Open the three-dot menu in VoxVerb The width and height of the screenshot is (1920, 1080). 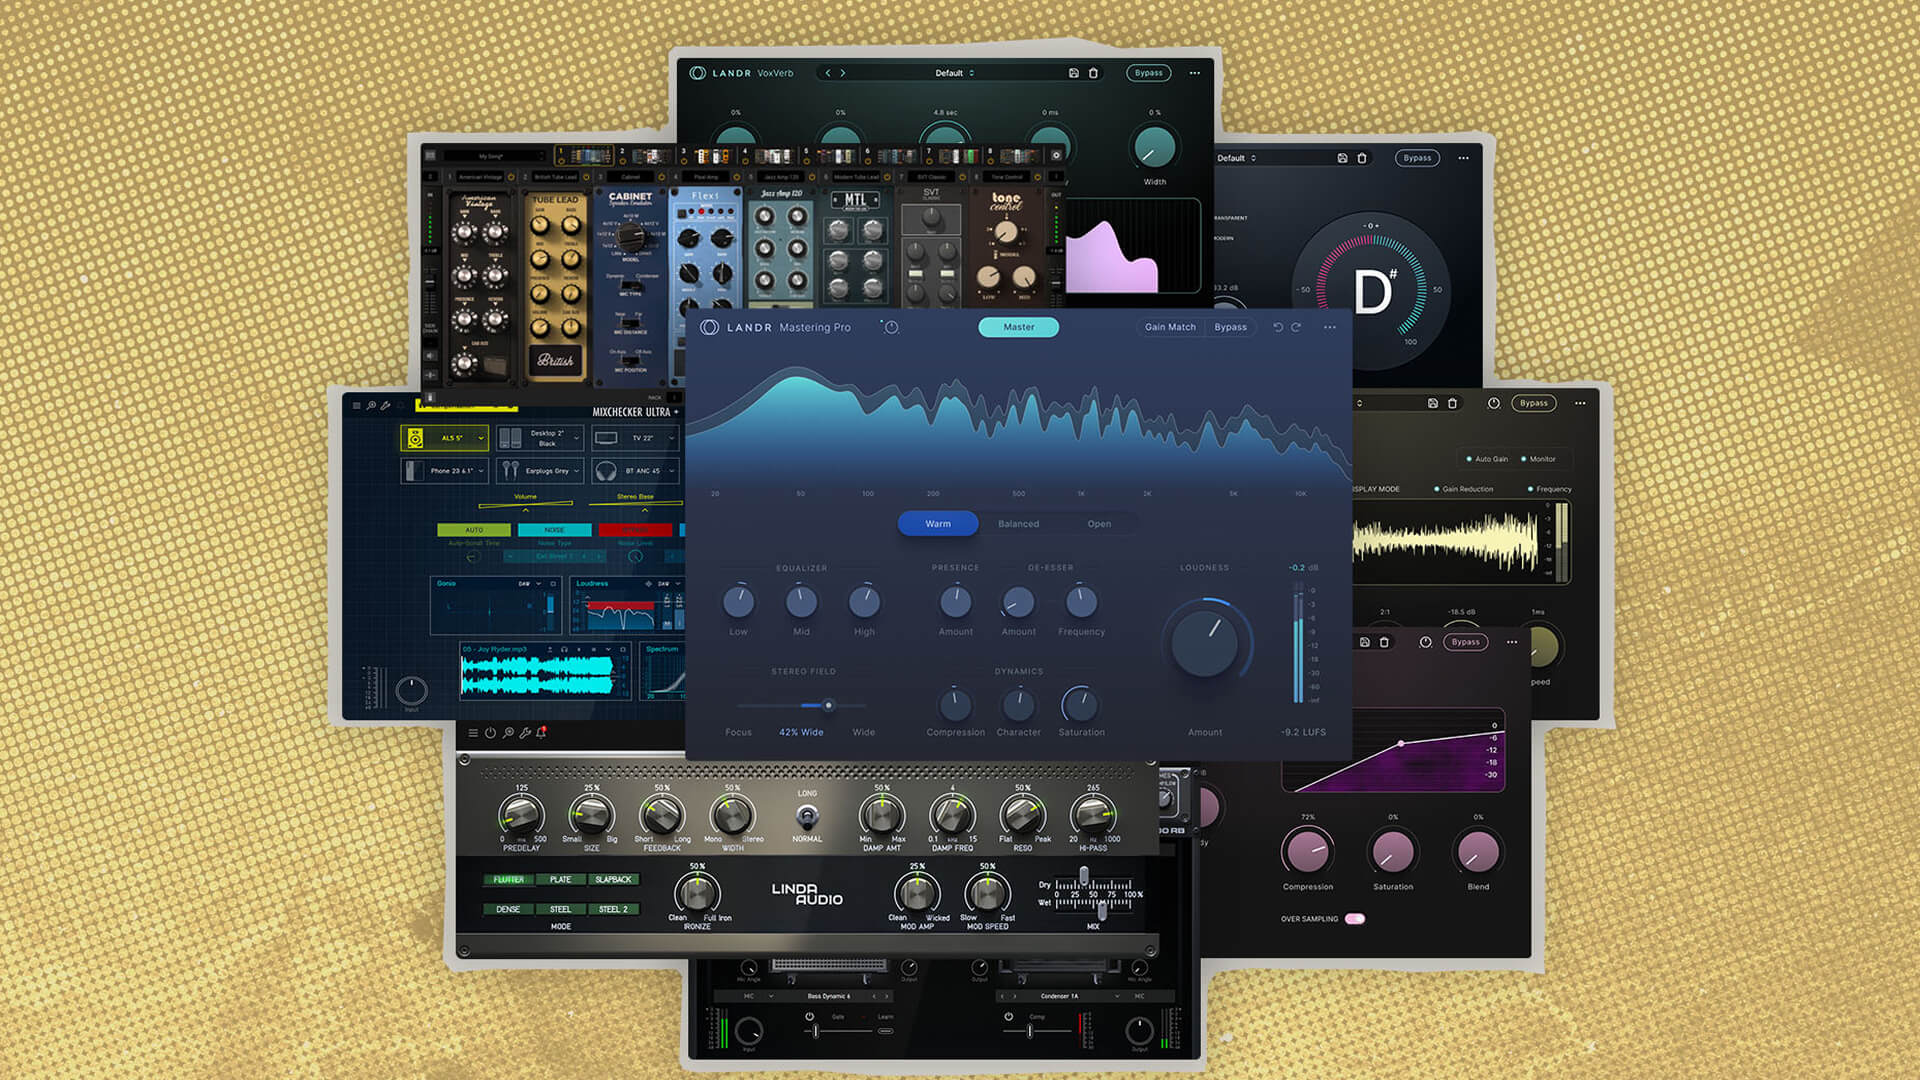click(1194, 73)
